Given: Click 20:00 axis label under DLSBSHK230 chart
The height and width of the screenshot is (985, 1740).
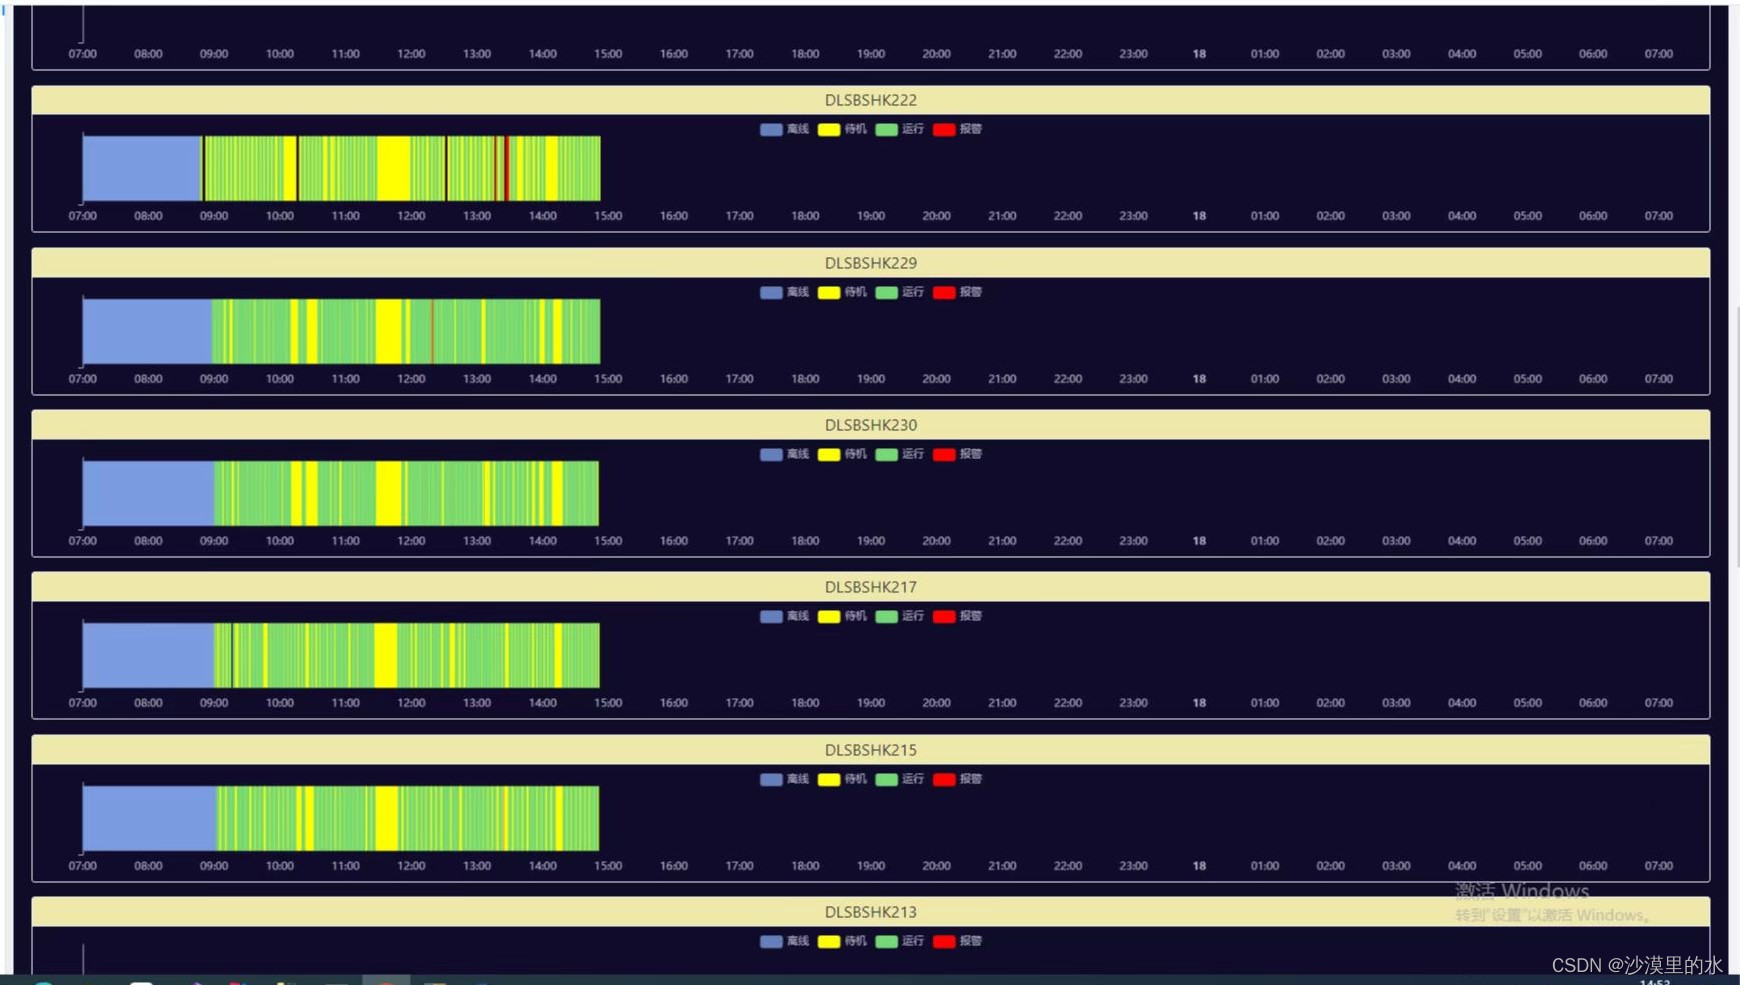Looking at the screenshot, I should pos(936,541).
